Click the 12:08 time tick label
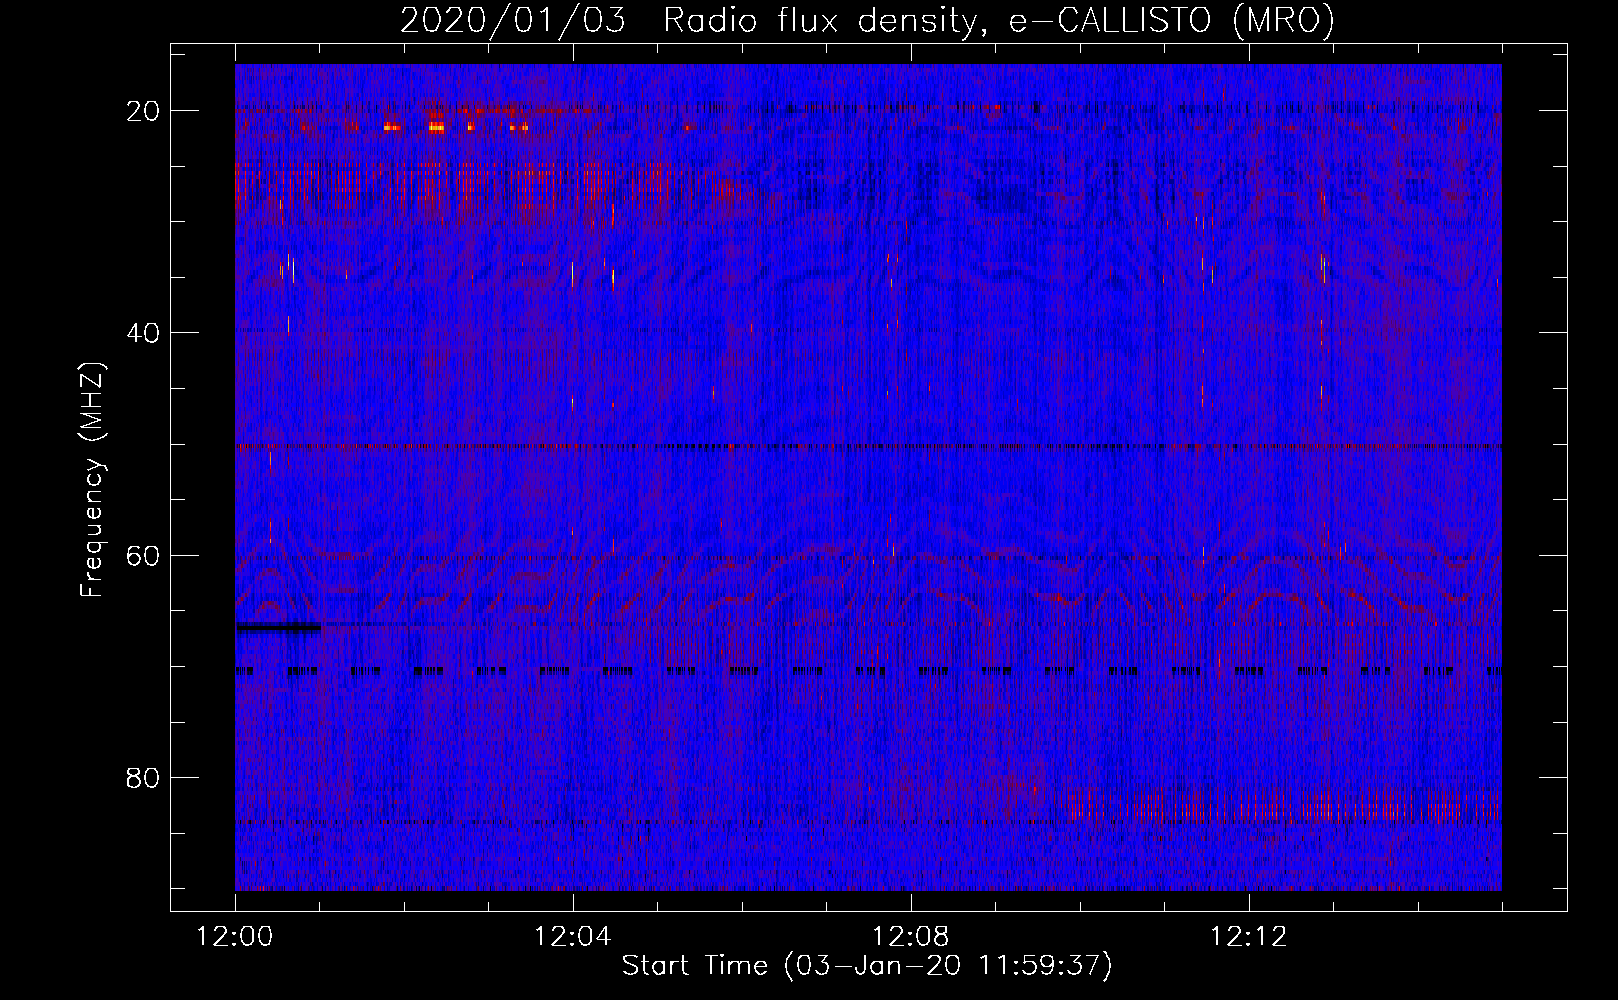The image size is (1618, 1000). point(911,937)
